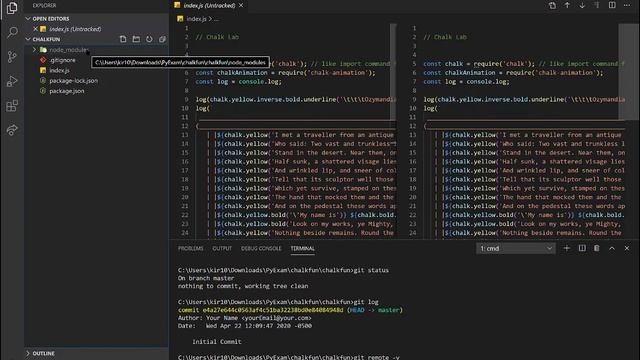
Task: Split the terminal panel
Action: click(x=582, y=248)
